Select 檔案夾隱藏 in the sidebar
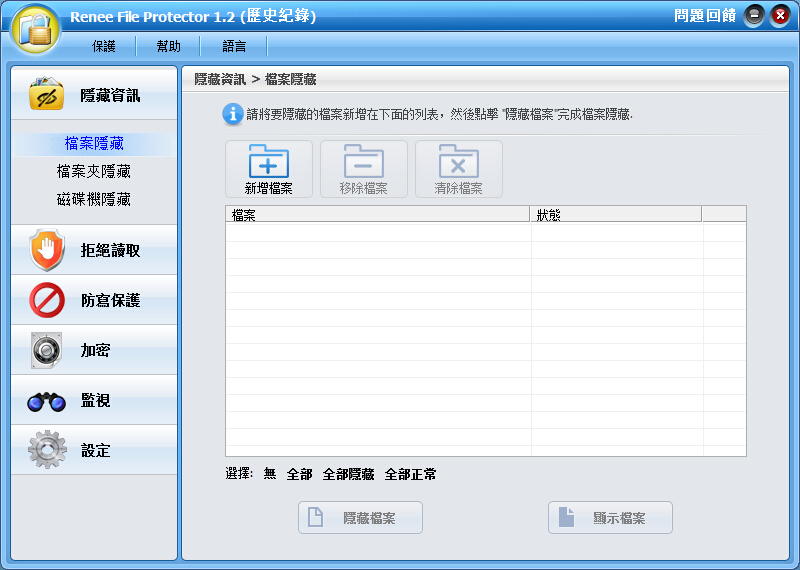 coord(94,171)
